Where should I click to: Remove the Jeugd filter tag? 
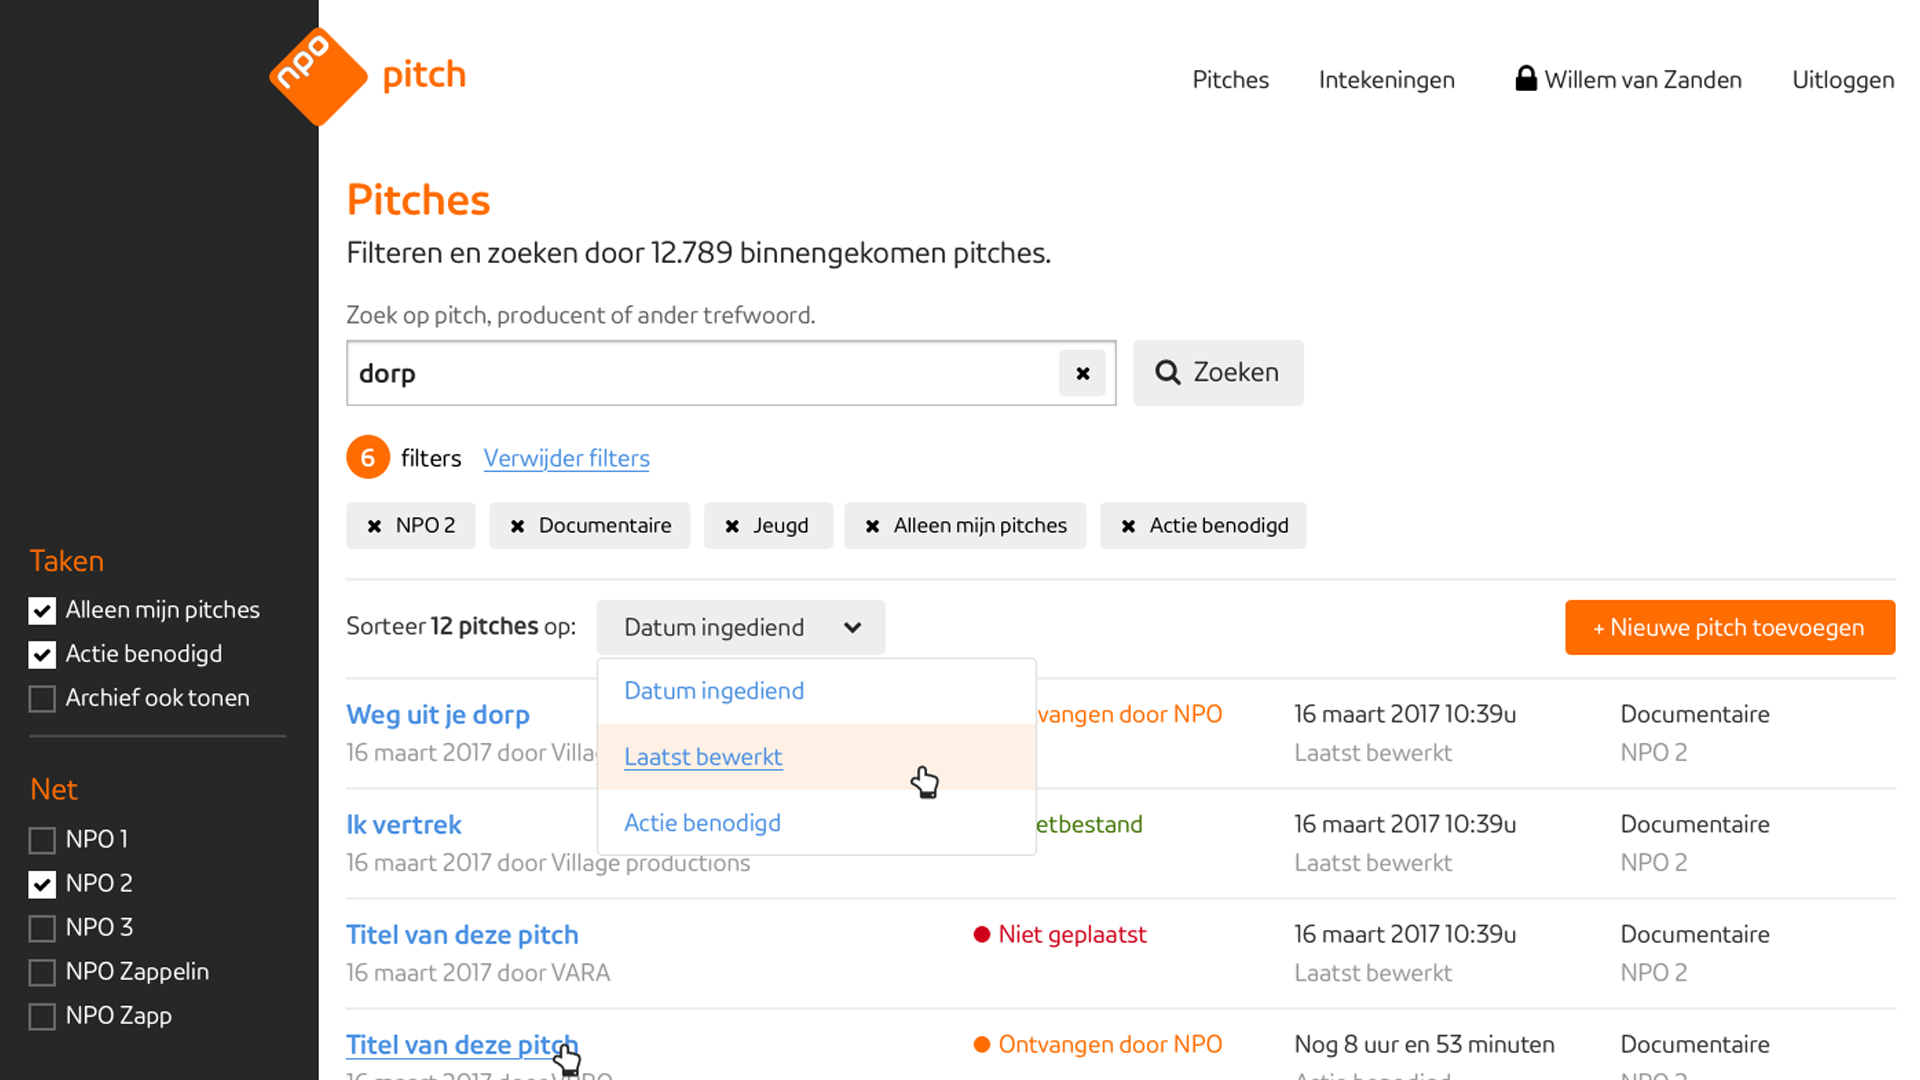pos(732,526)
